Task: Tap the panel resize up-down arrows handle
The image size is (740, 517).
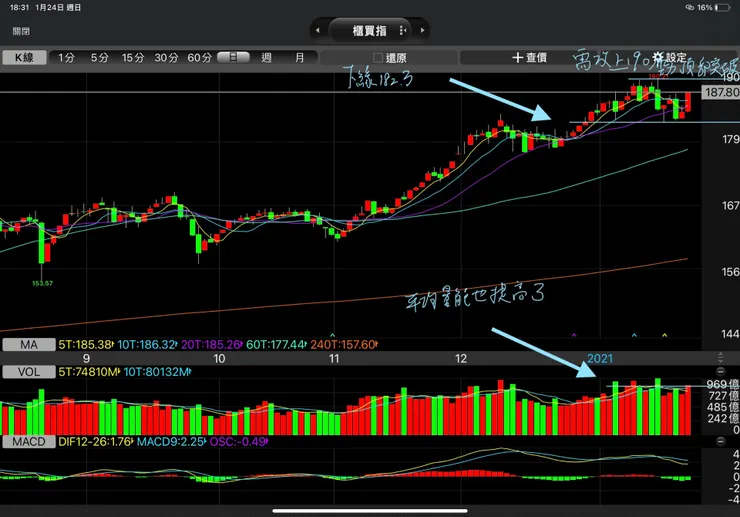Action: 721,357
